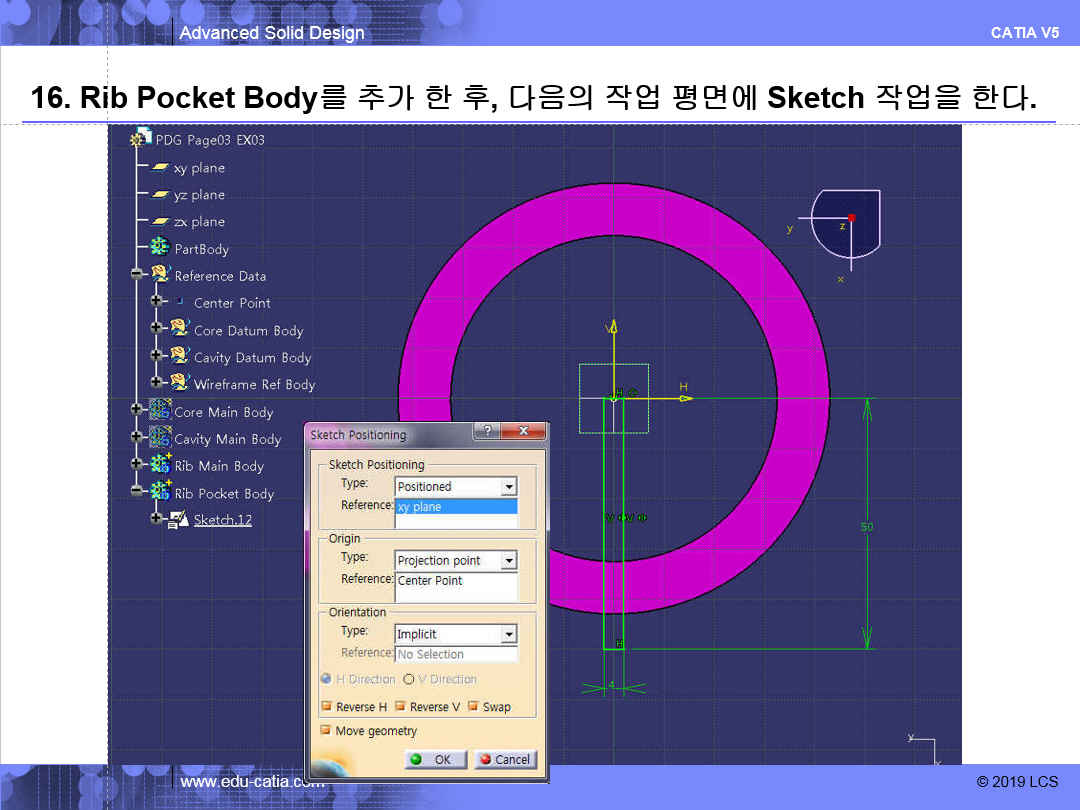Select the Cavity Main Body icon

[160, 438]
